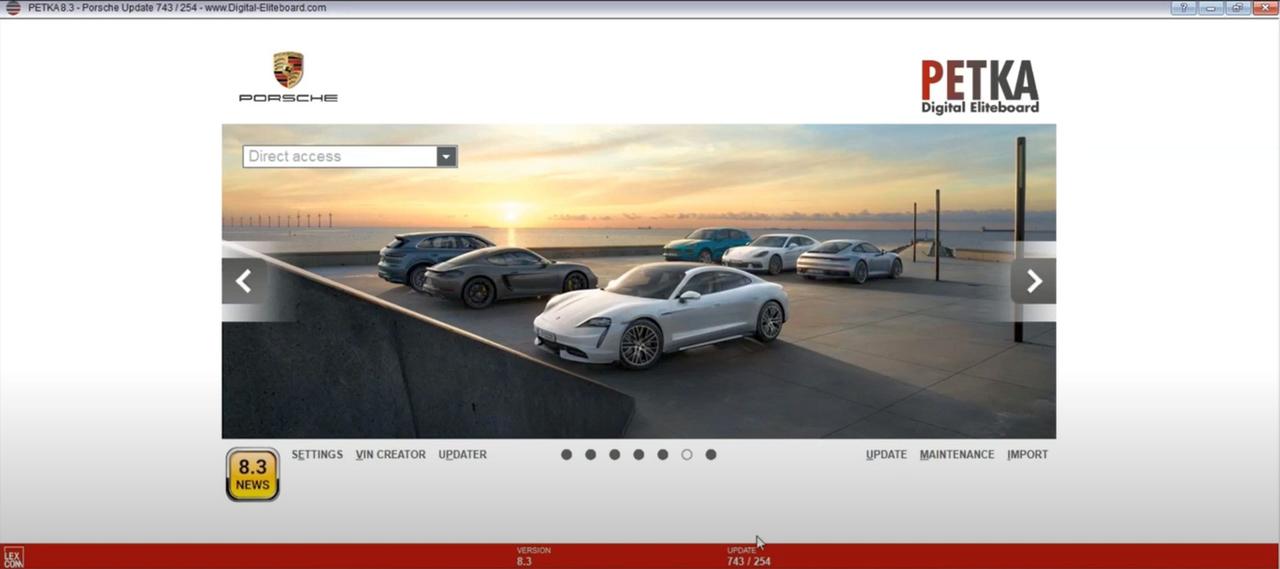The image size is (1280, 569).
Task: Close the PETKA window
Action: click(1265, 8)
